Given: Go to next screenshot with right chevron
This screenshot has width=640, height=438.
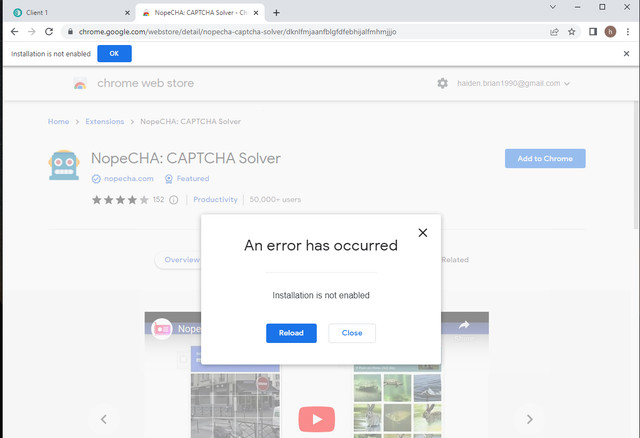Looking at the screenshot, I should 530,419.
